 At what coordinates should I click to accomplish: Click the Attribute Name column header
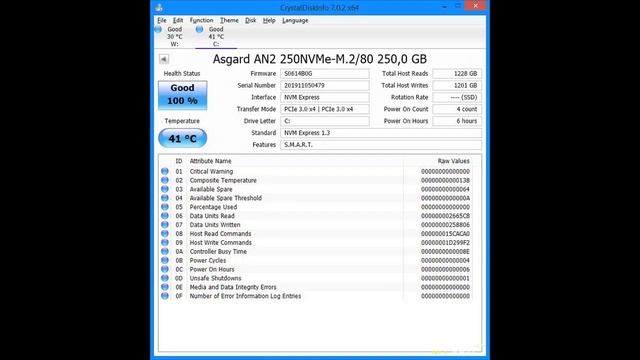[211, 161]
